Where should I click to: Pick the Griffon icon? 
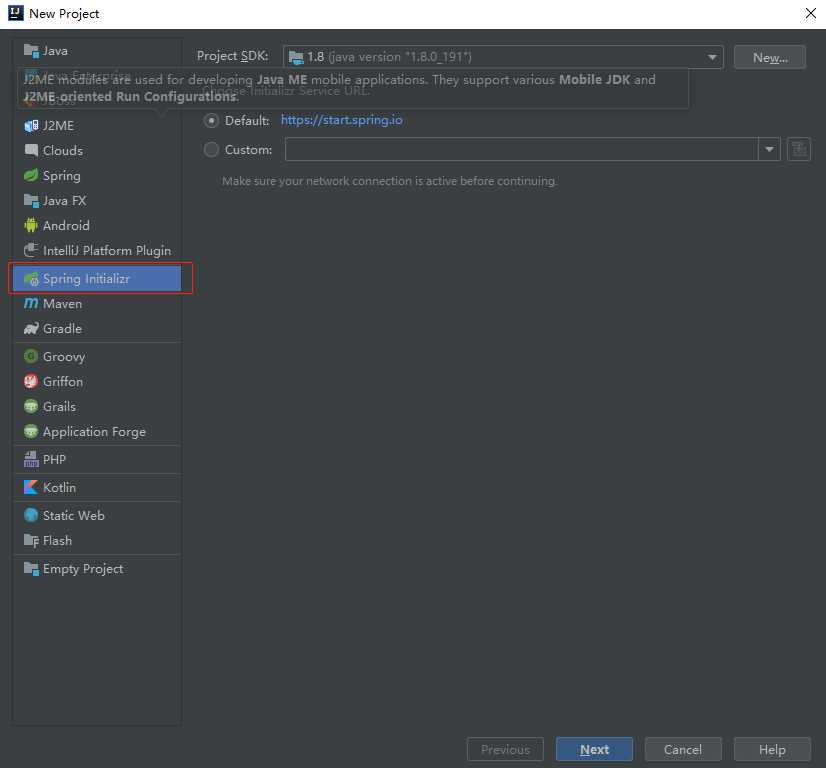pyautogui.click(x=31, y=381)
